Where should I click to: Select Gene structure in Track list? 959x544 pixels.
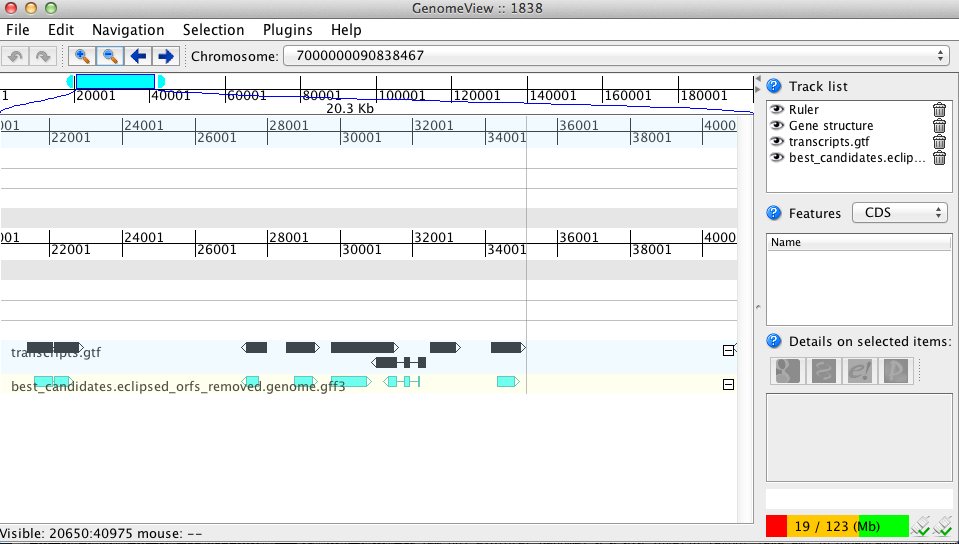tap(831, 125)
